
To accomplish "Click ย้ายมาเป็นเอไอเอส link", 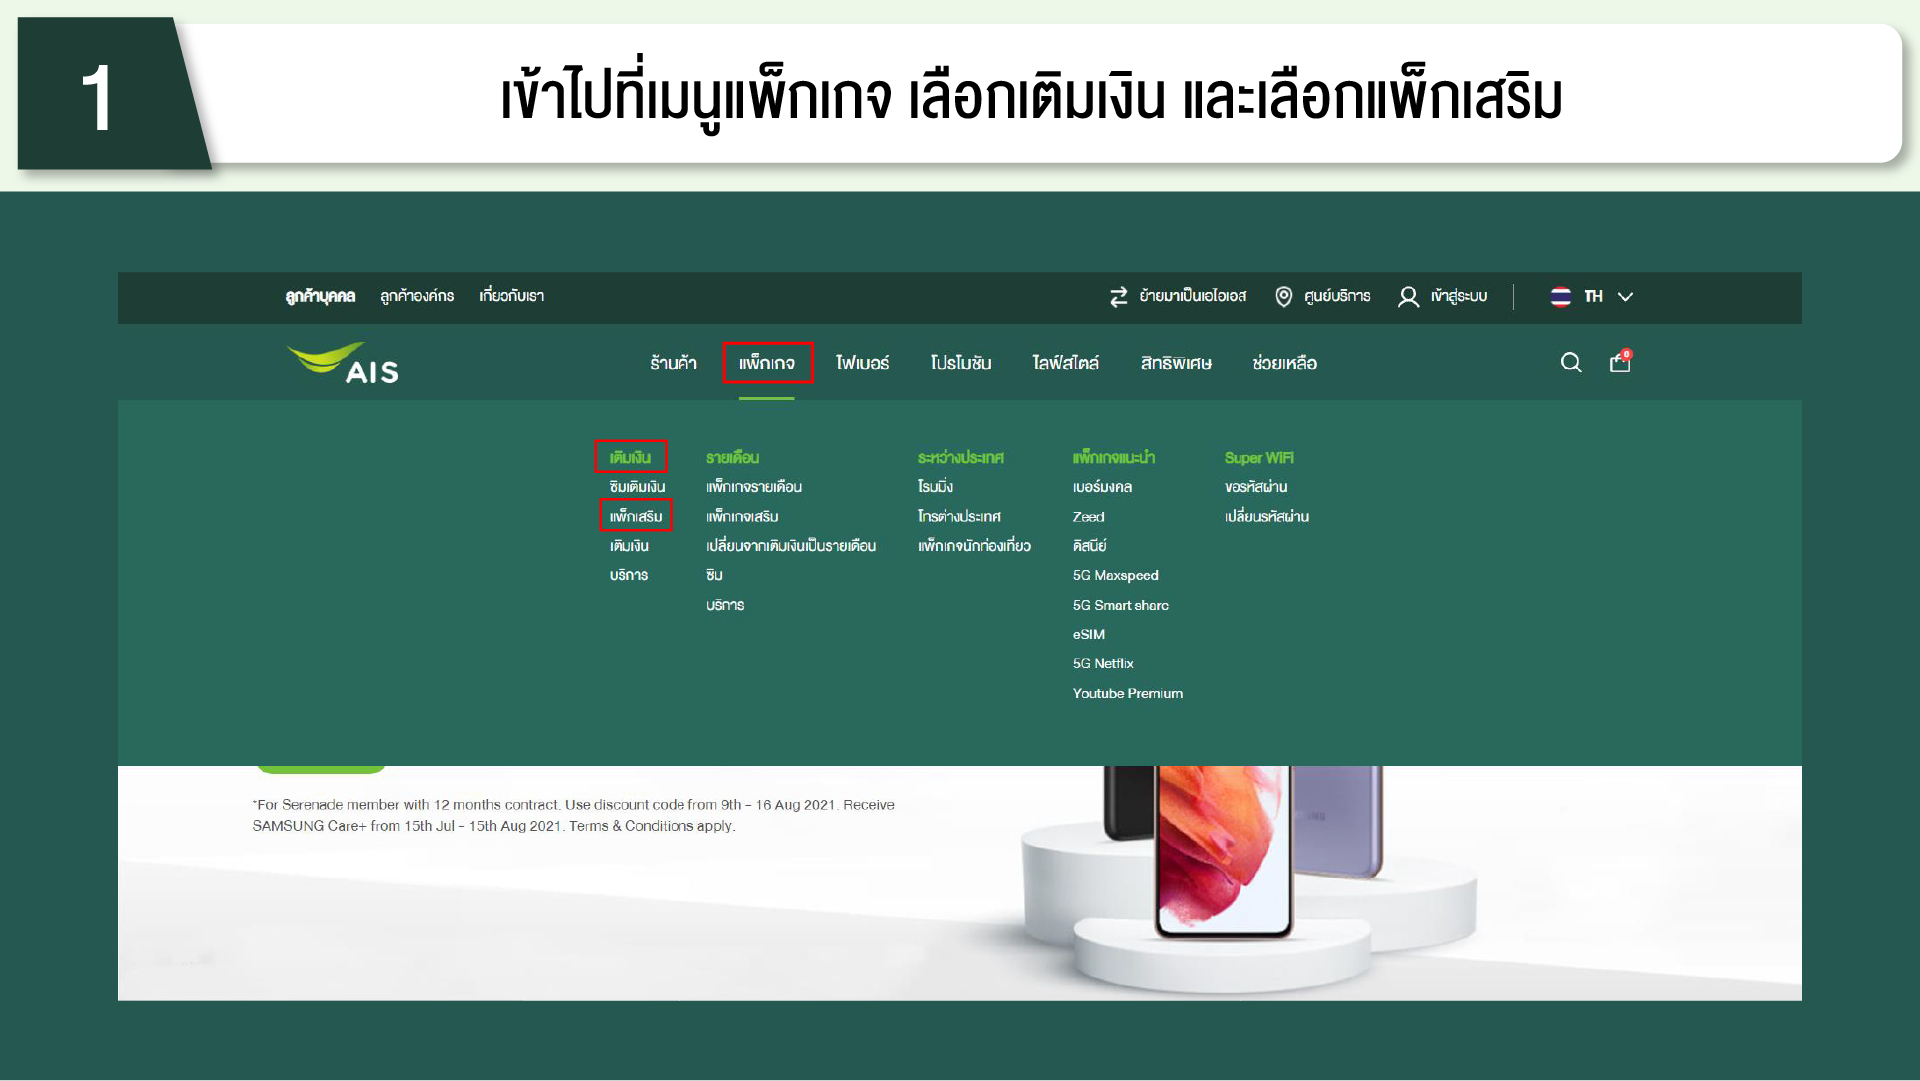I will tap(1193, 296).
